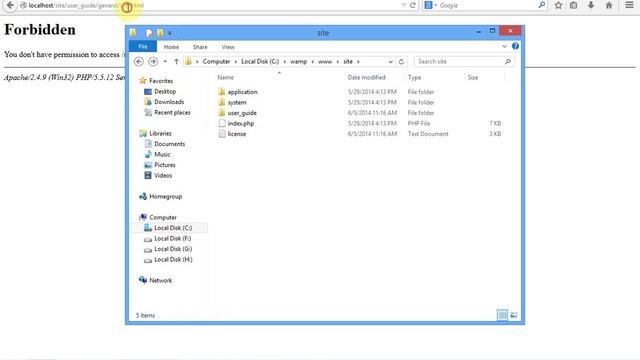
Task: Click site in the breadcrumb path
Action: (x=348, y=61)
